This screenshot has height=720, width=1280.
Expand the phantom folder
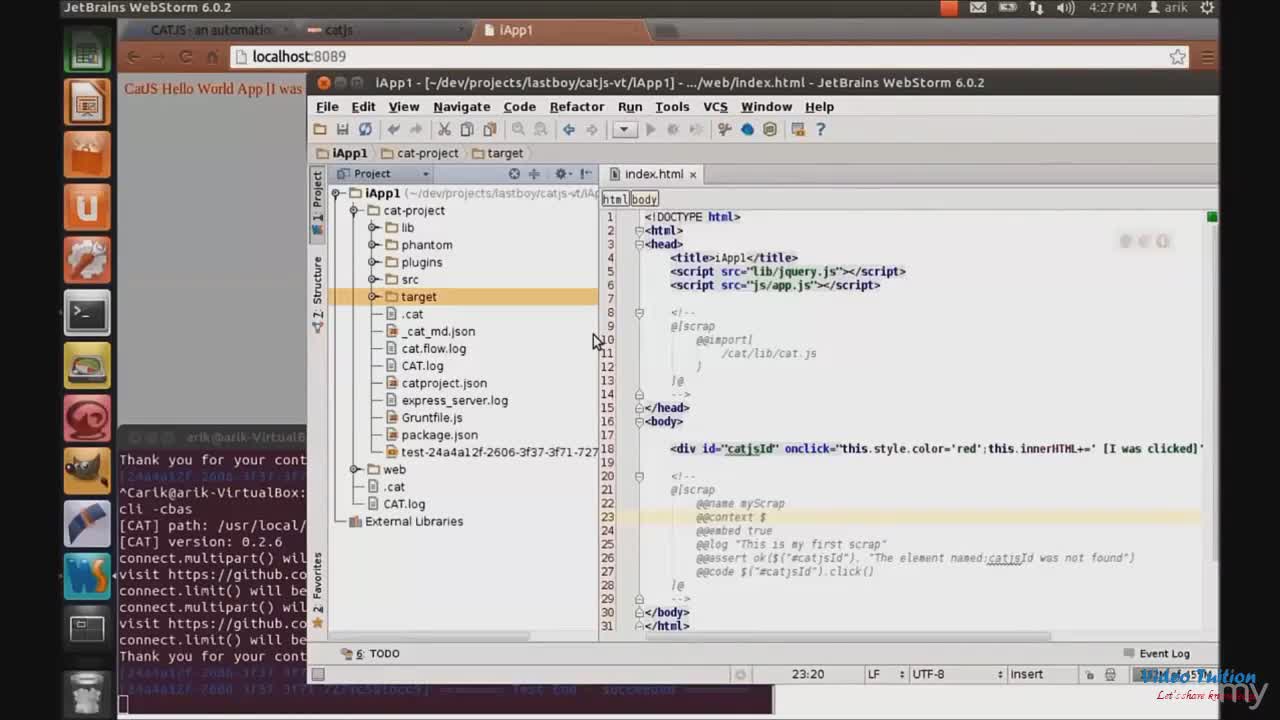click(372, 245)
